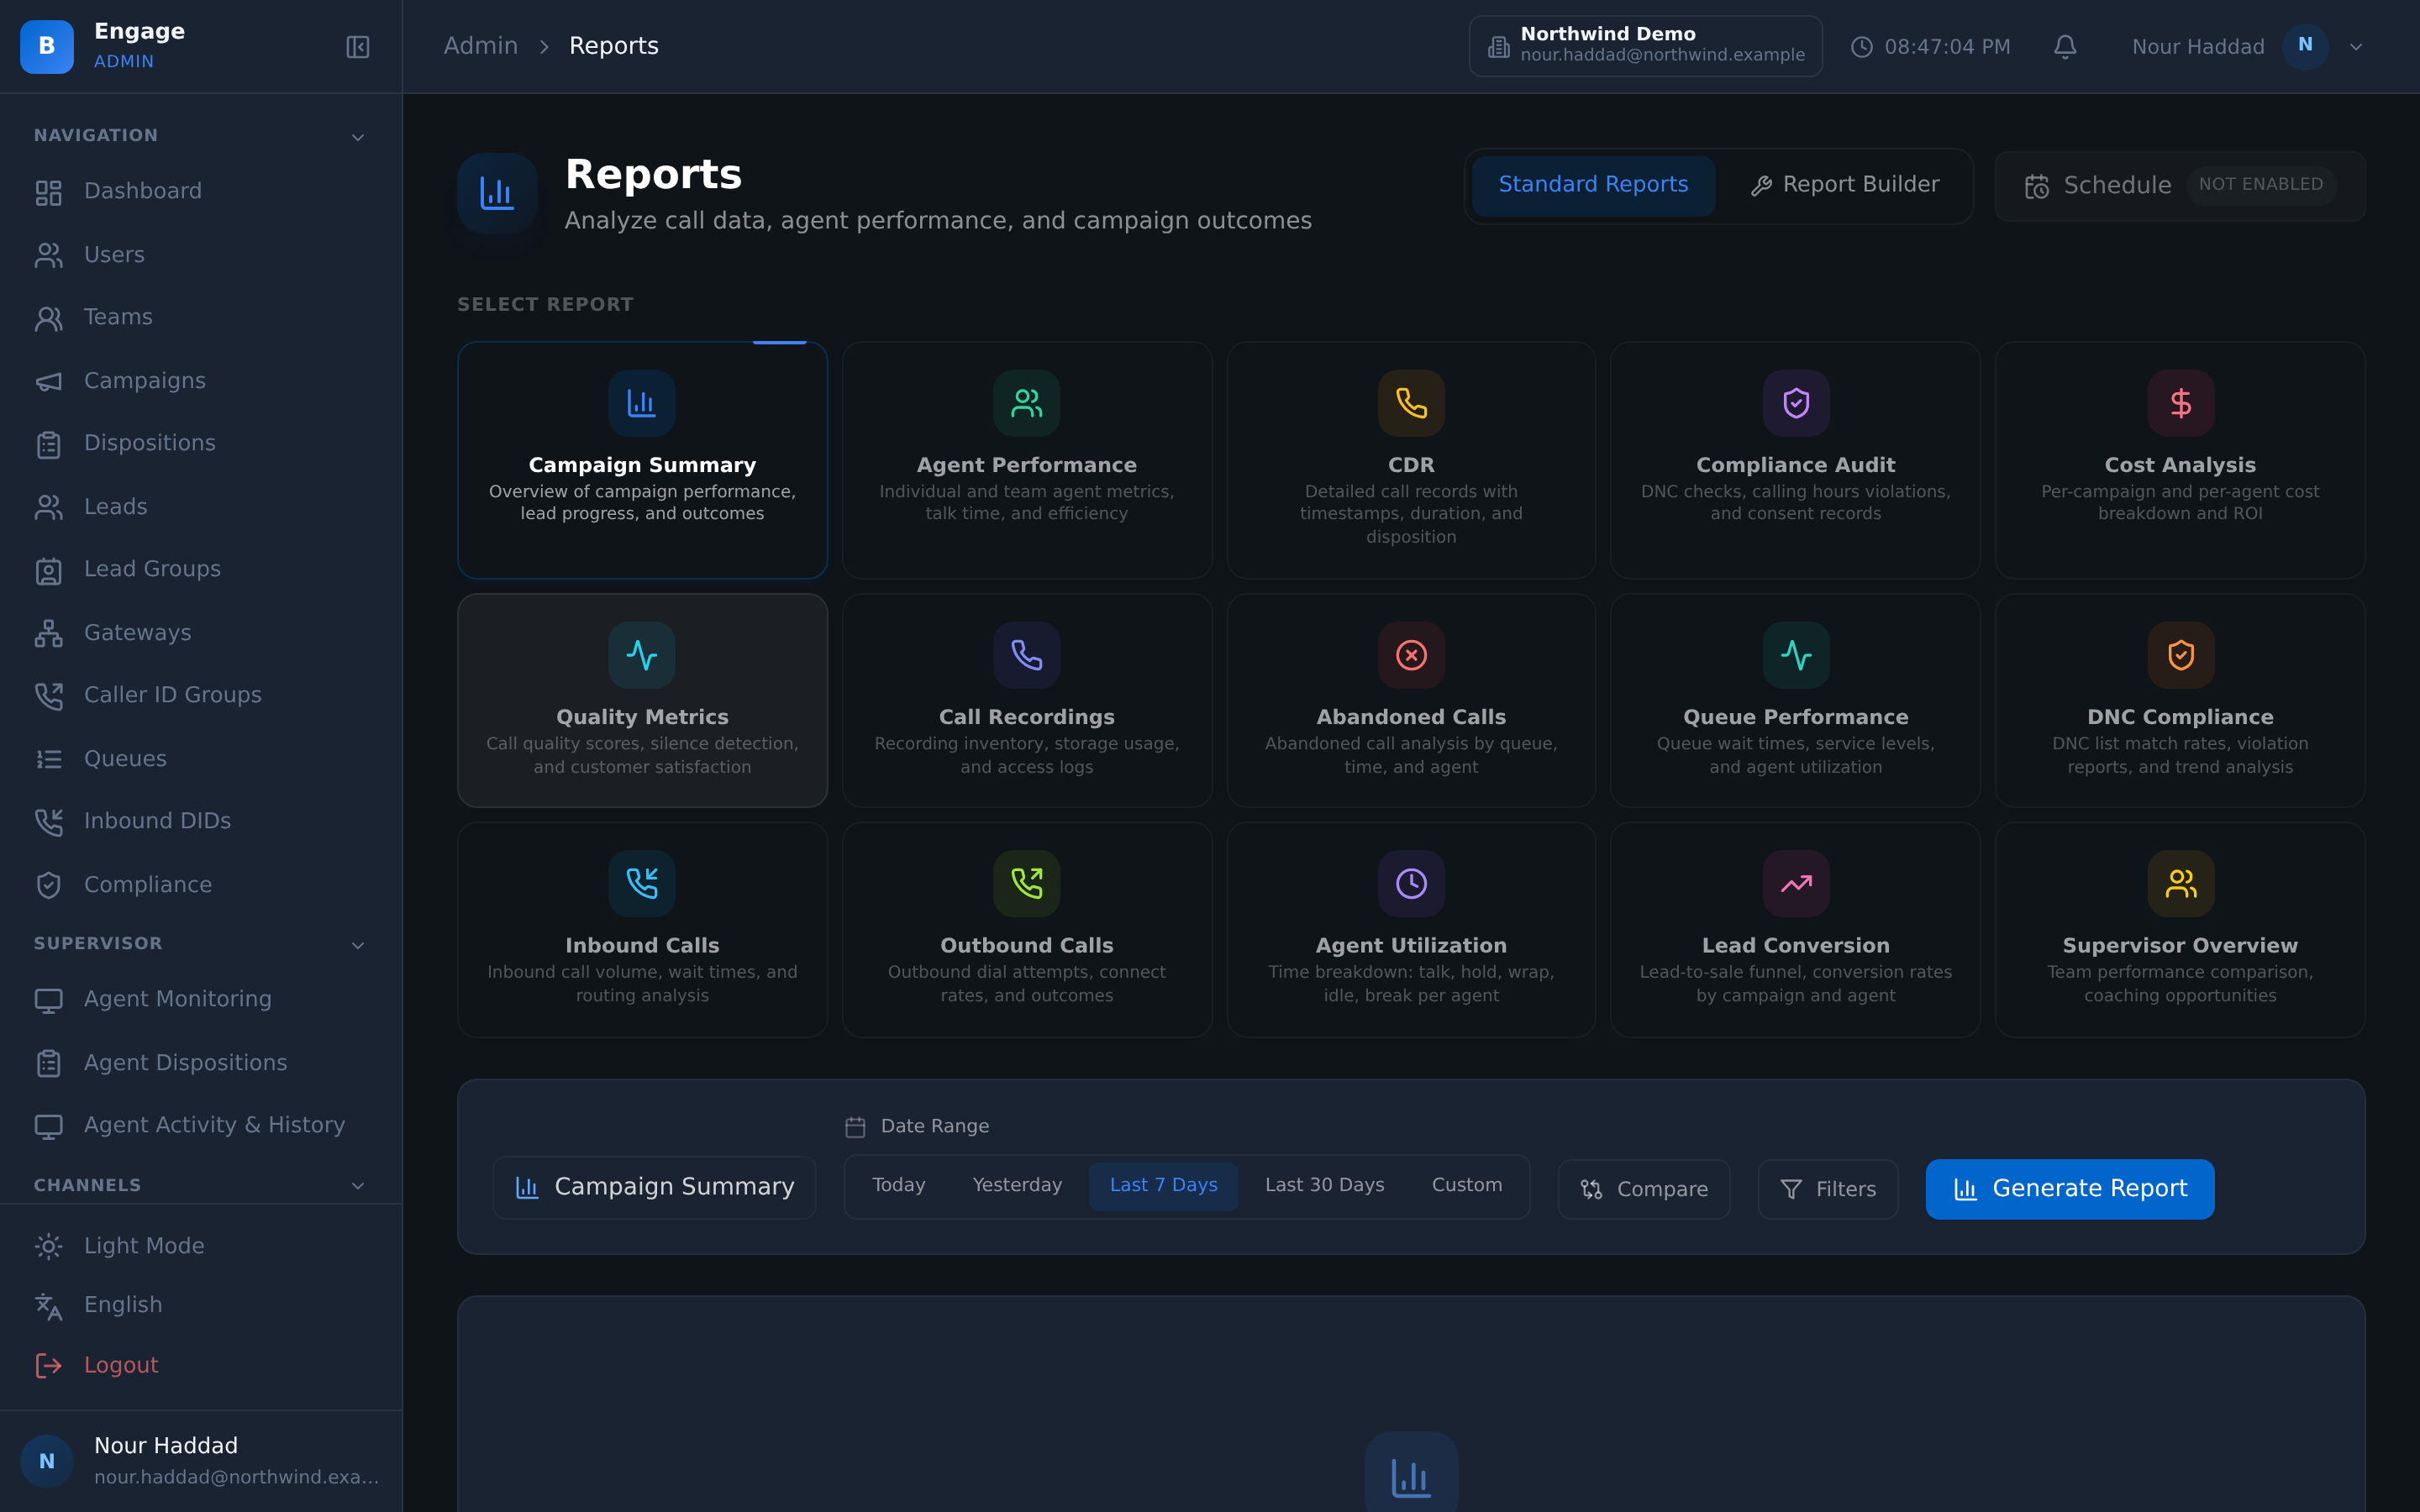Open the Filters panel

pyautogui.click(x=1828, y=1189)
